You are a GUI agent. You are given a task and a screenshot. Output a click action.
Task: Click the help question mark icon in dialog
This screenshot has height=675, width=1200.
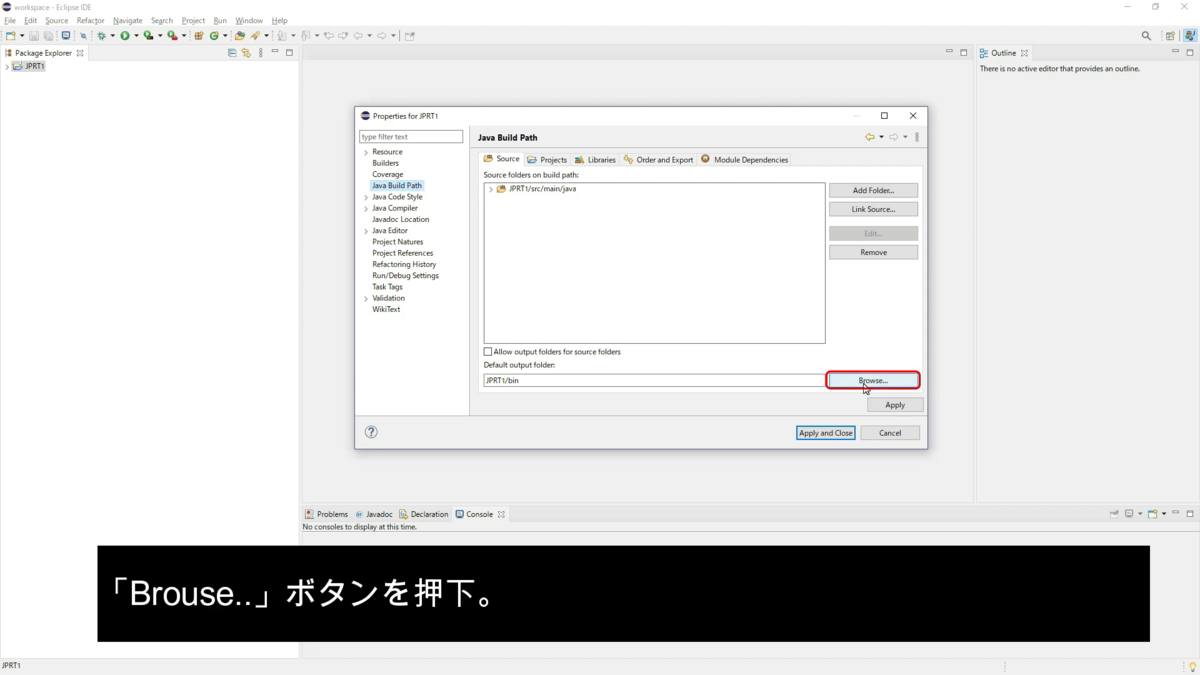tap(371, 432)
